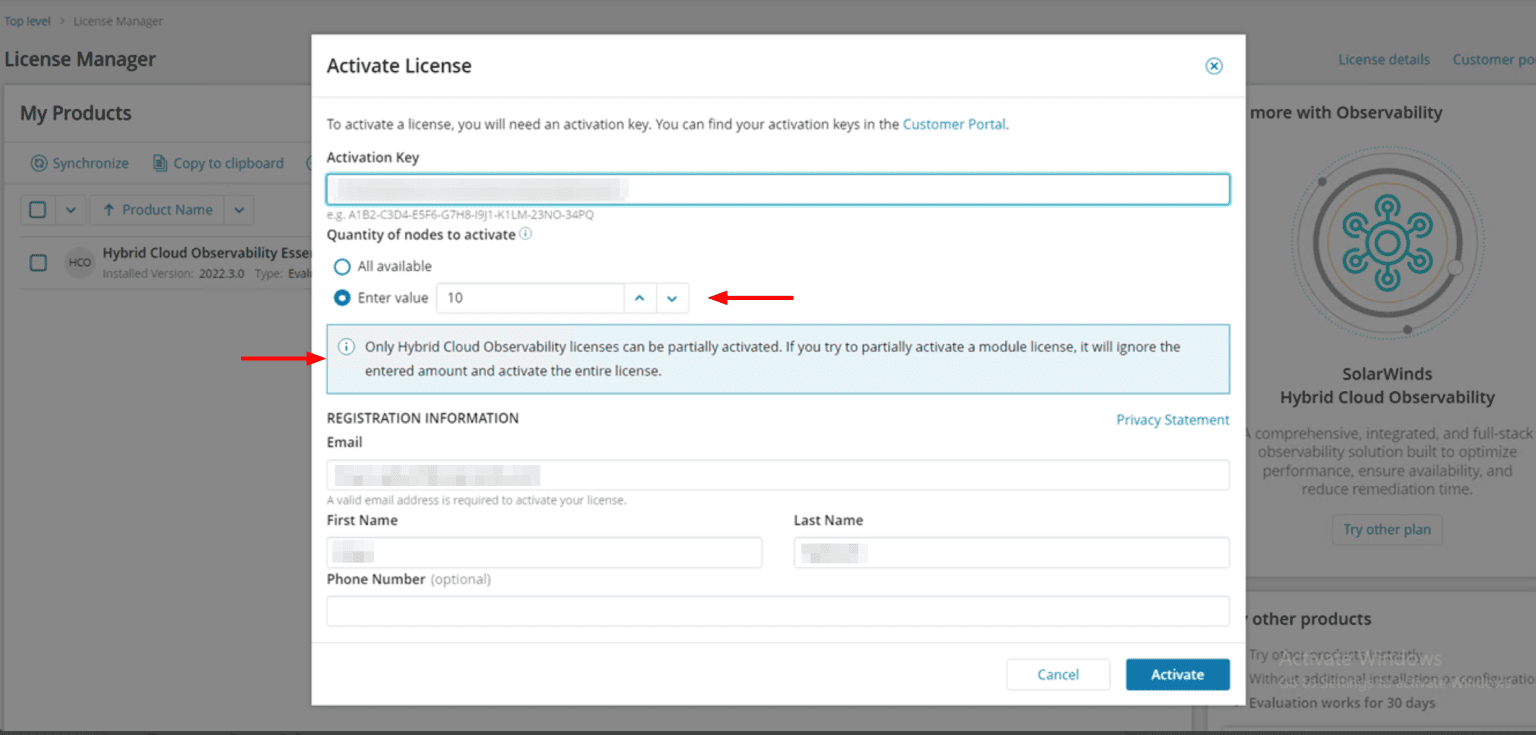1536x735 pixels.
Task: Check the select-all products checkbox
Action: click(38, 210)
